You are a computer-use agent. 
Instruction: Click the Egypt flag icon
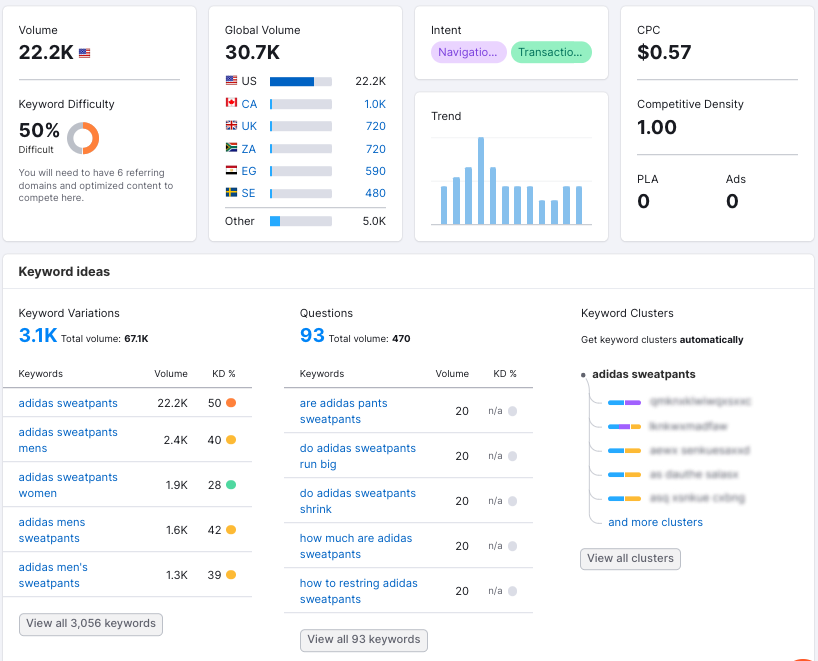point(231,171)
